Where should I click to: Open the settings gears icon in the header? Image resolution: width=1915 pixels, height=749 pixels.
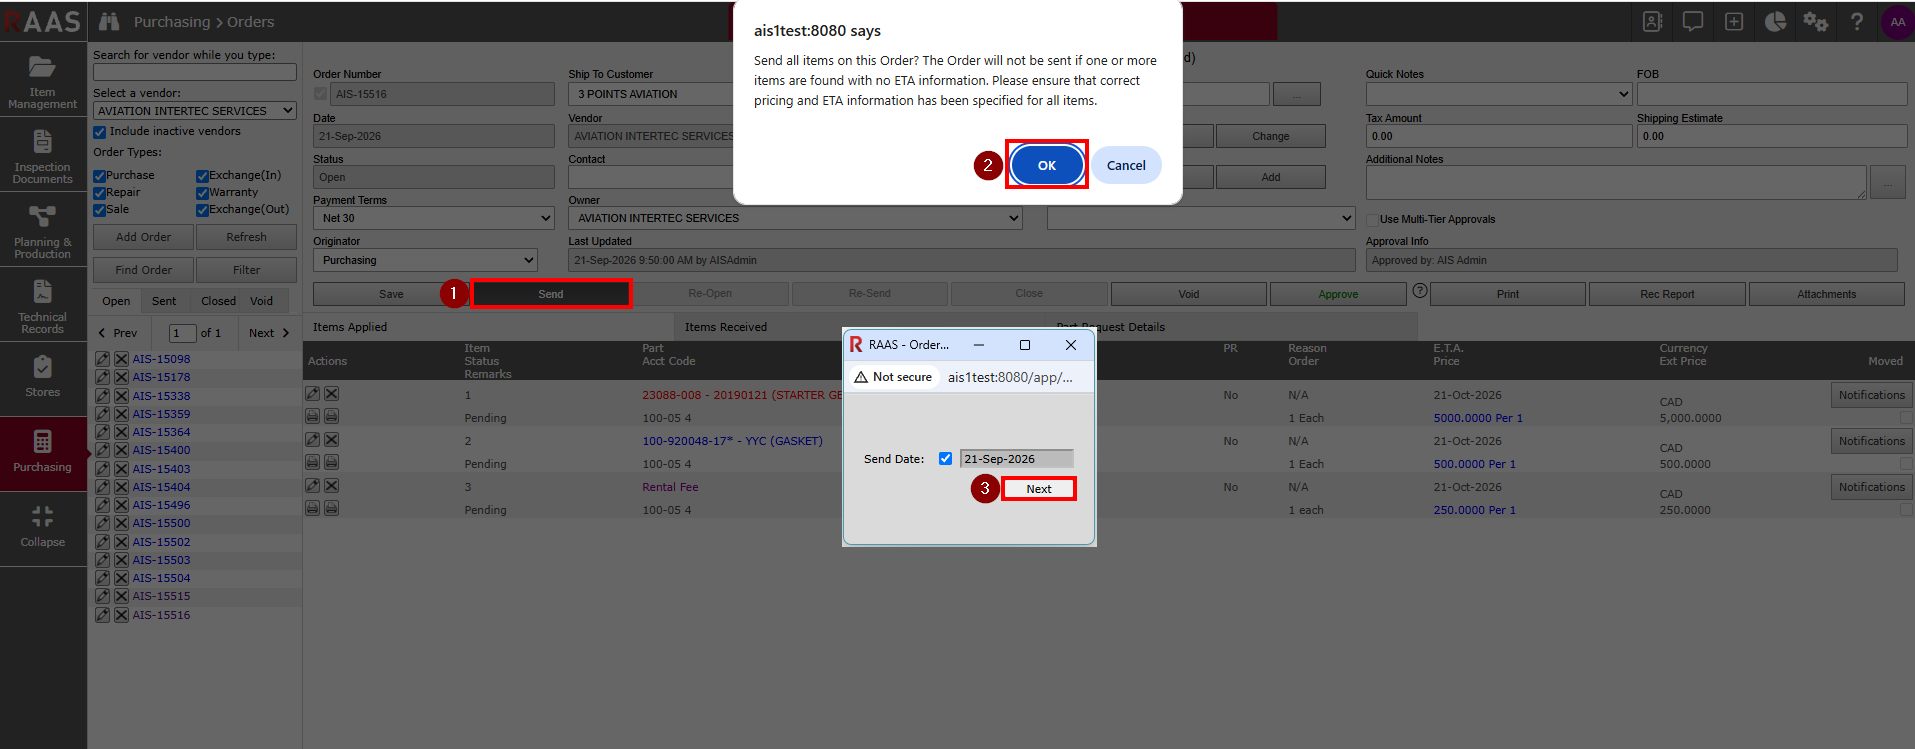click(1815, 21)
